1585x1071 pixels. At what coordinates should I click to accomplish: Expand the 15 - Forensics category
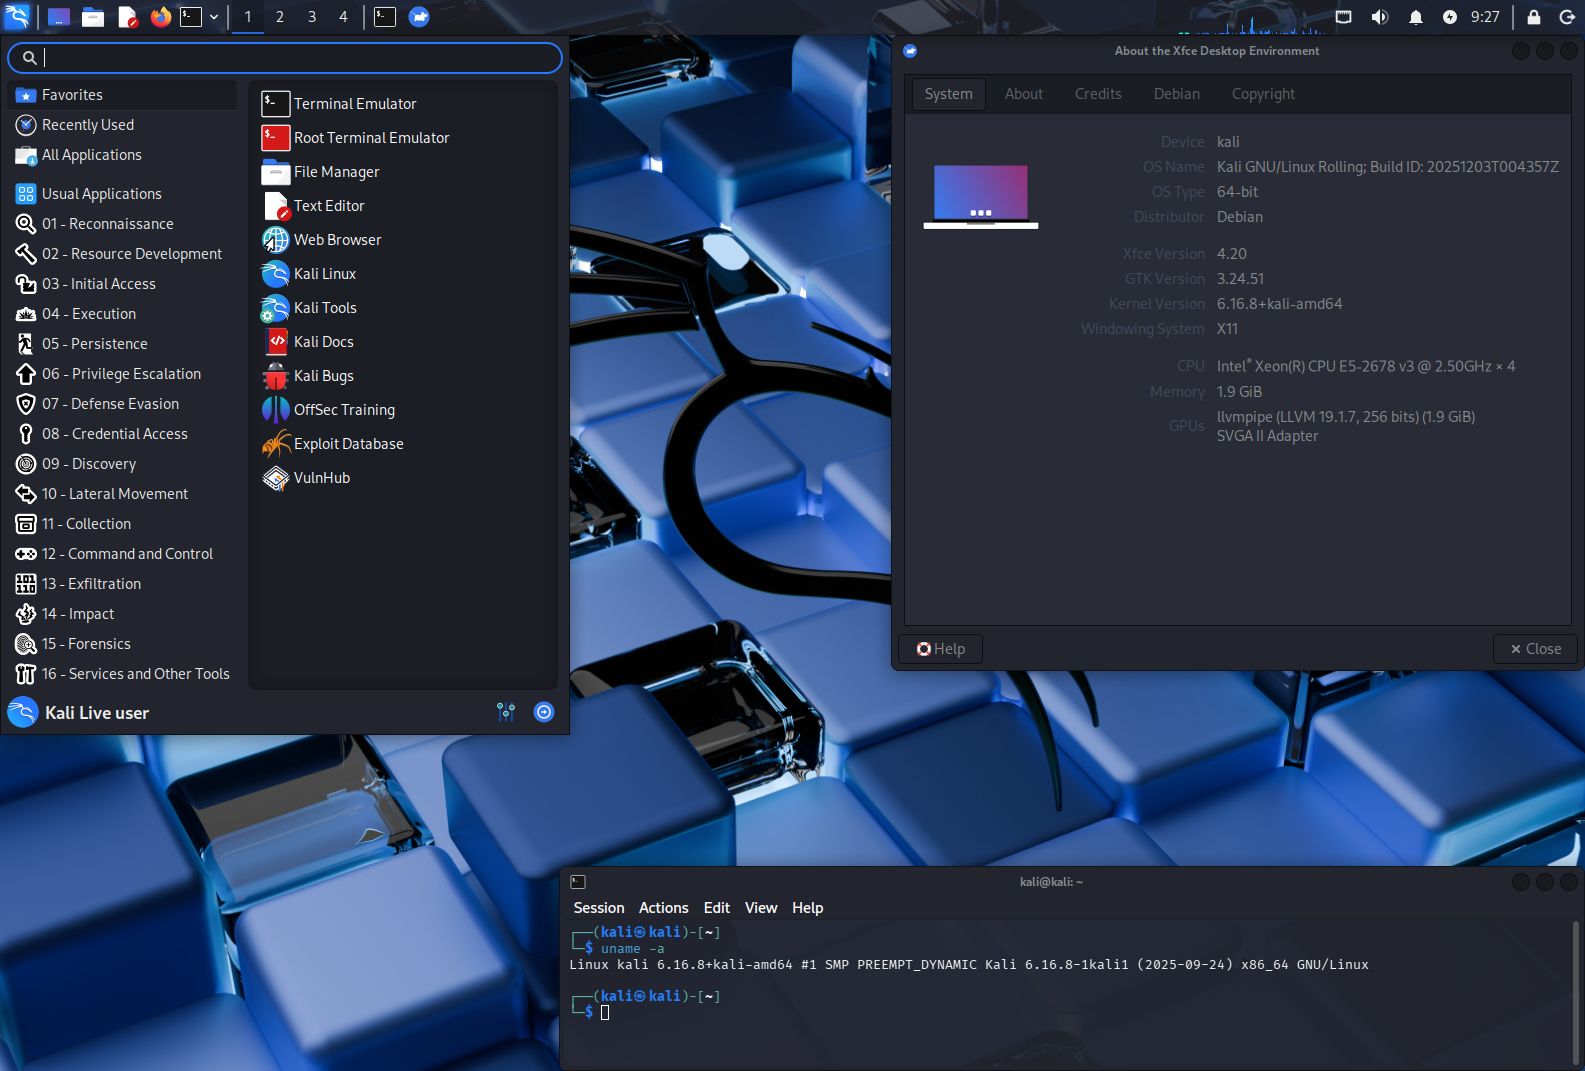click(x=86, y=644)
